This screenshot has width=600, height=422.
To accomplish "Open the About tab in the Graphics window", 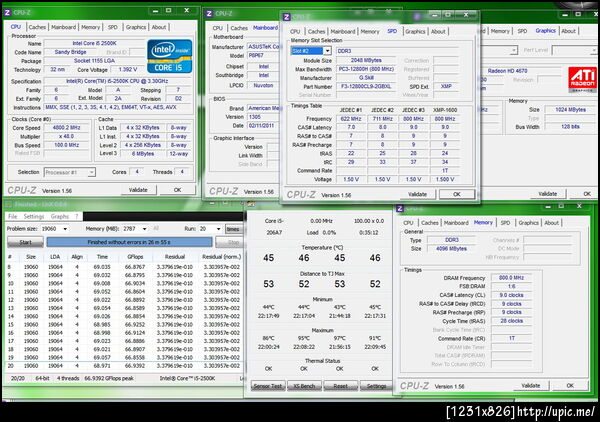I will [568, 31].
